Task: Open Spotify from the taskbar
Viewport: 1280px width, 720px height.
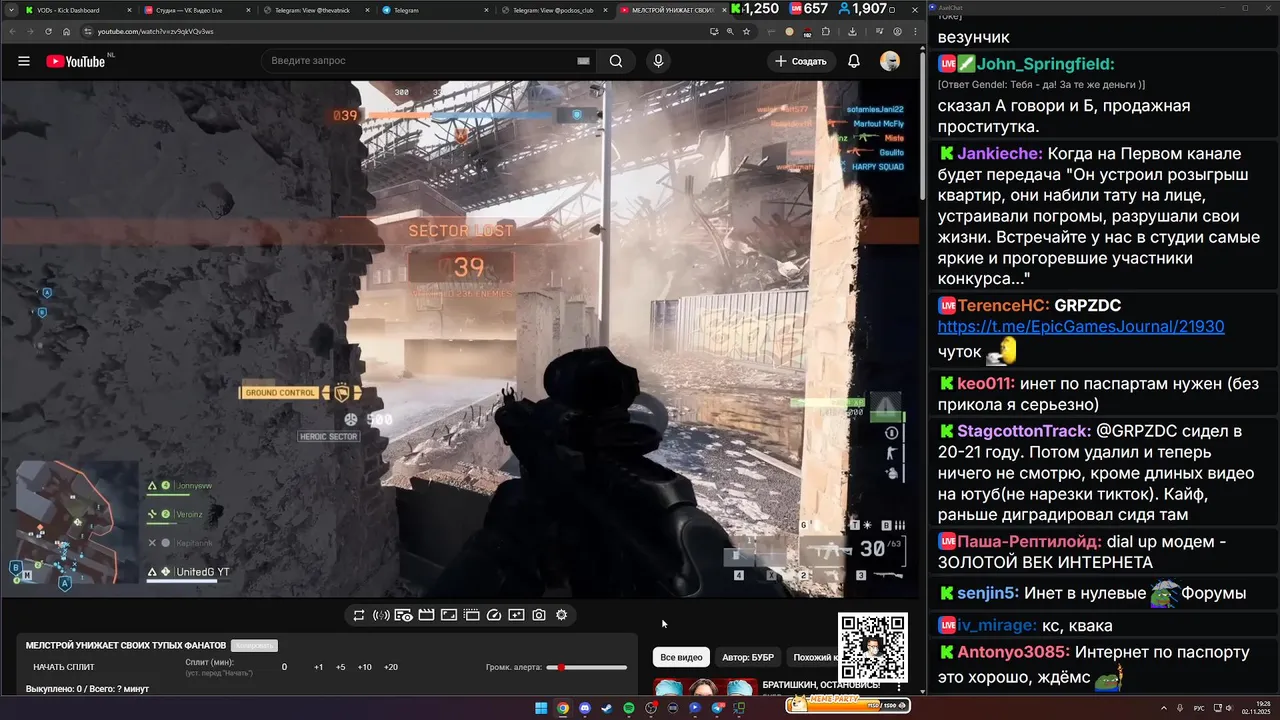Action: coord(629,708)
